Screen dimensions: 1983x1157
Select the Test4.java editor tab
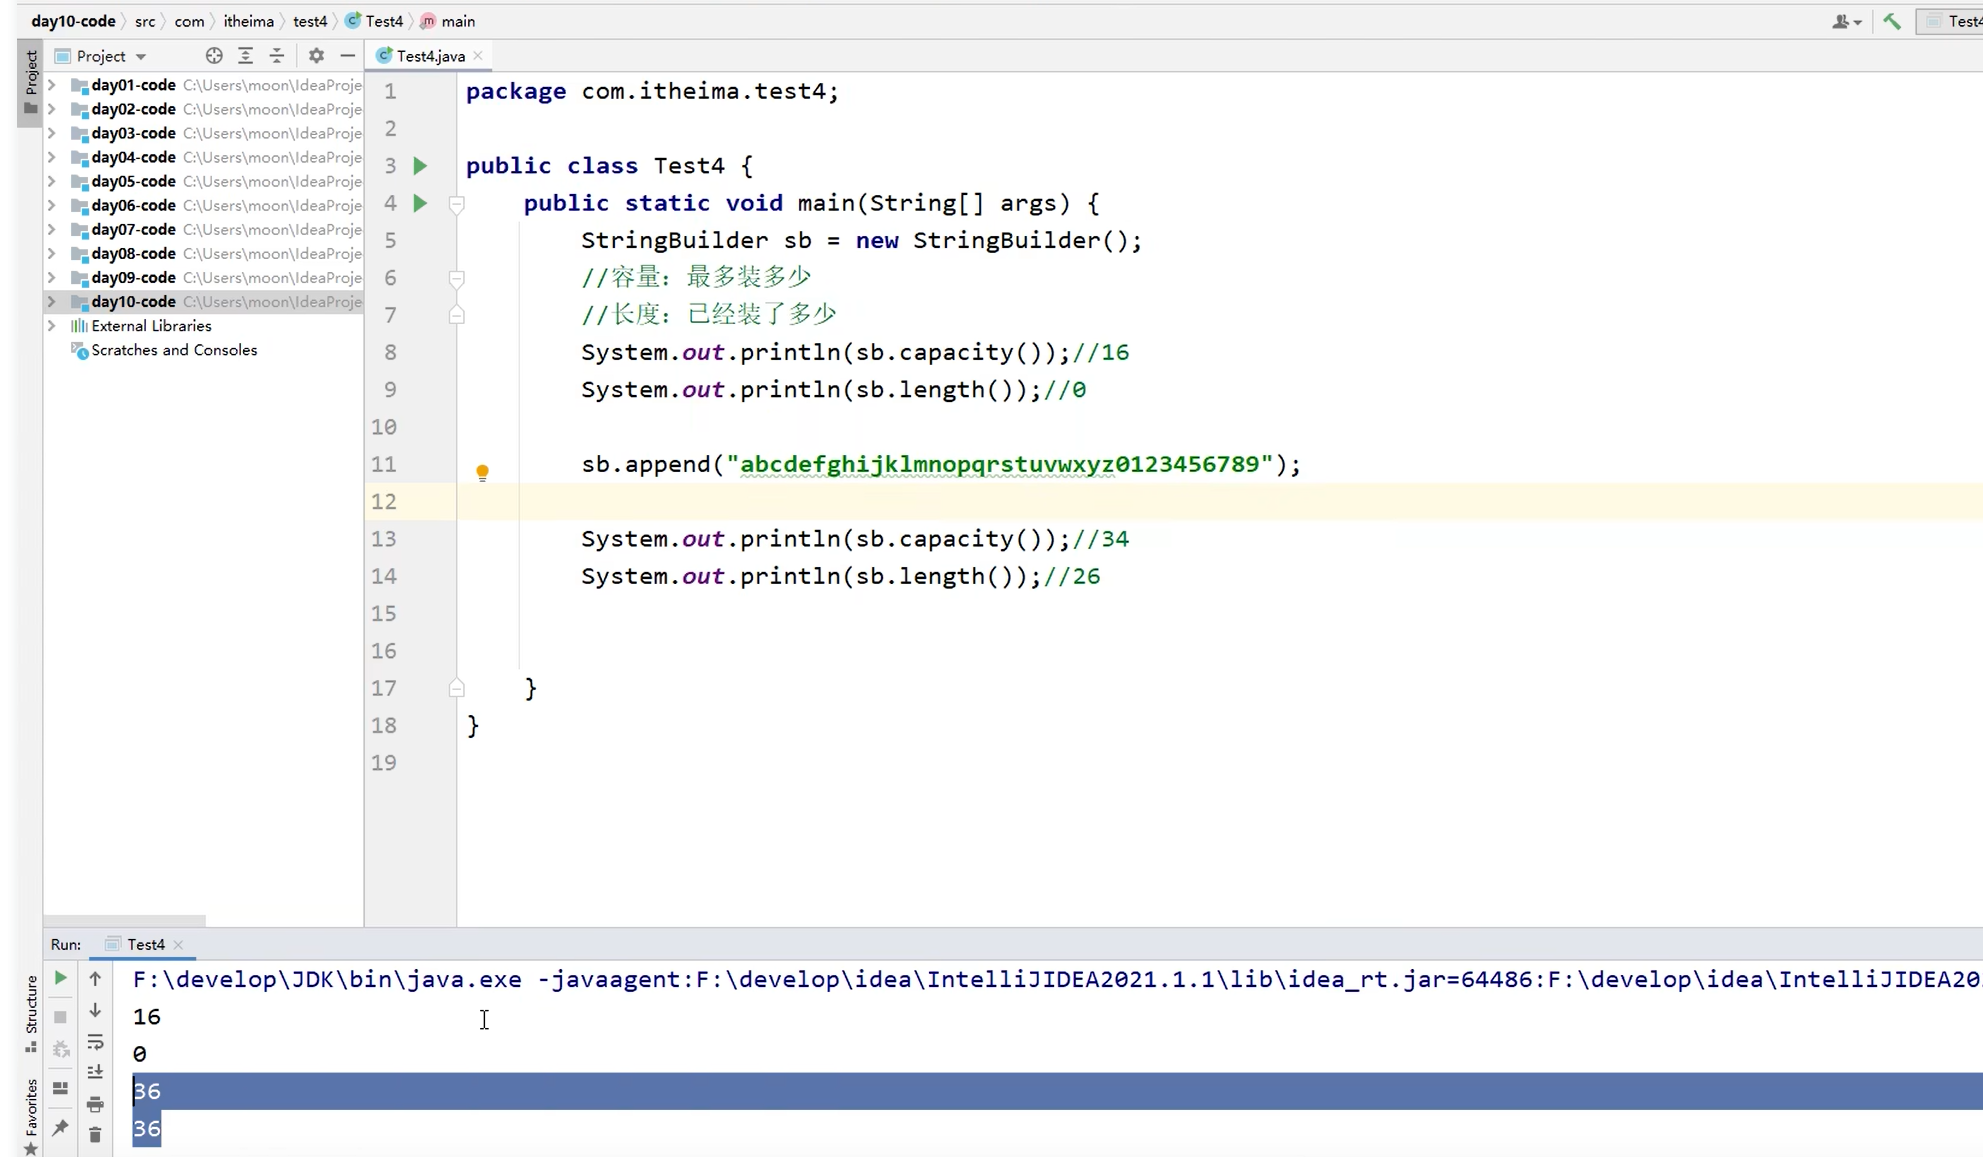coord(430,56)
